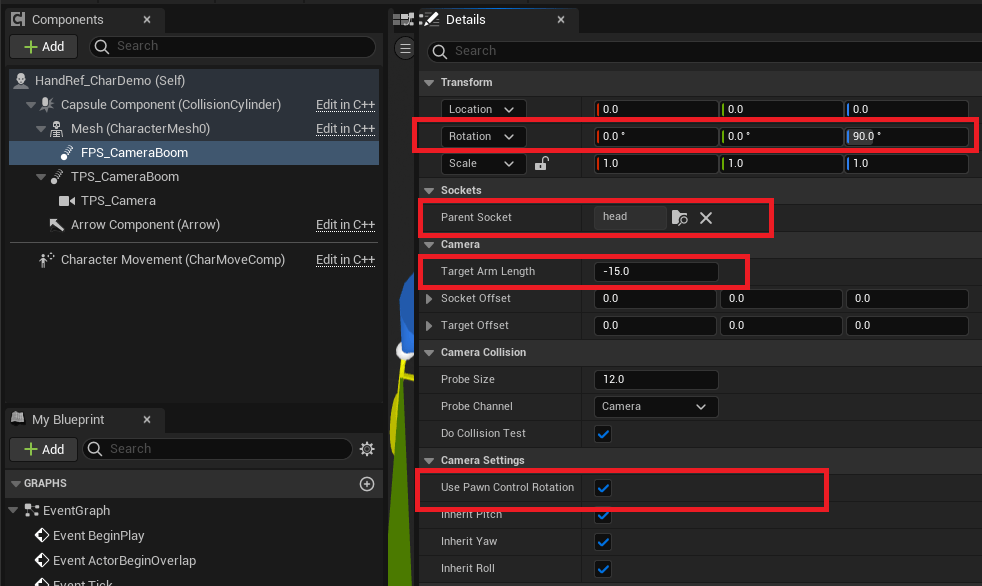982x586 pixels.
Task: Click Add button in Components panel
Action: pos(43,46)
